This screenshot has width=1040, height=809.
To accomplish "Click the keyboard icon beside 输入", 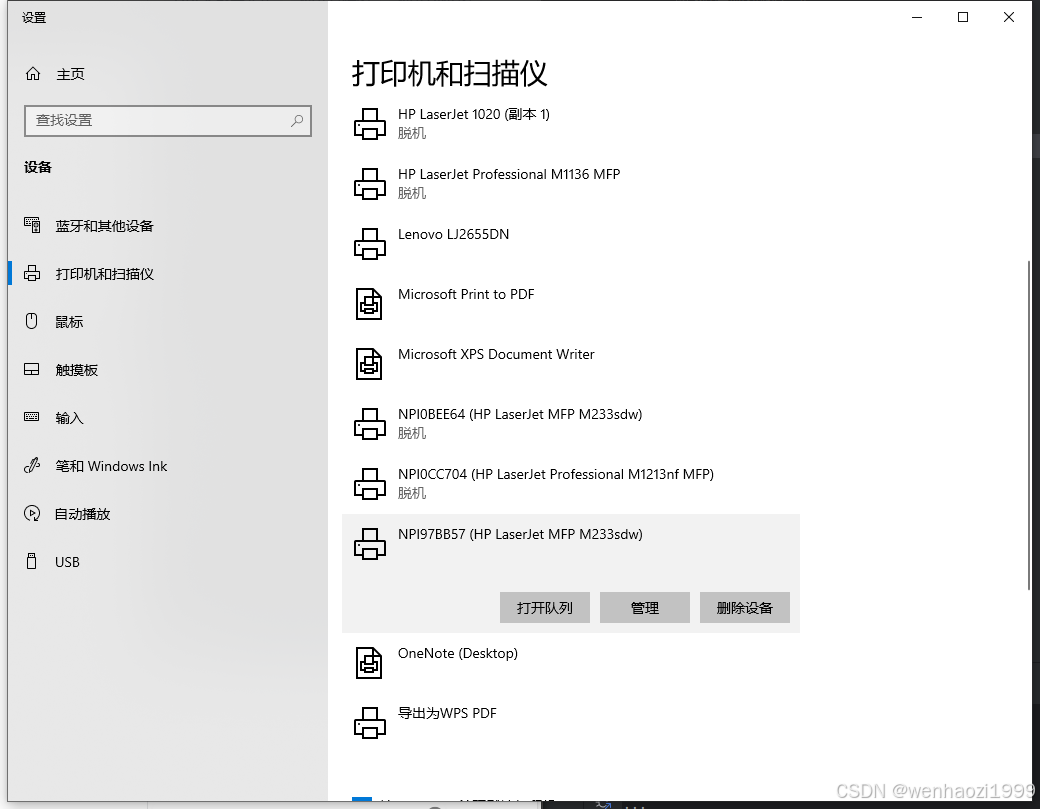I will [x=32, y=417].
